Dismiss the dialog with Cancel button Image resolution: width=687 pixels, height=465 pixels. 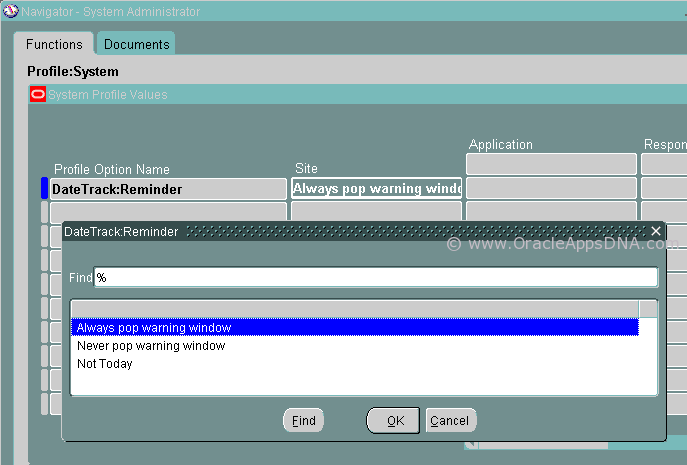450,420
